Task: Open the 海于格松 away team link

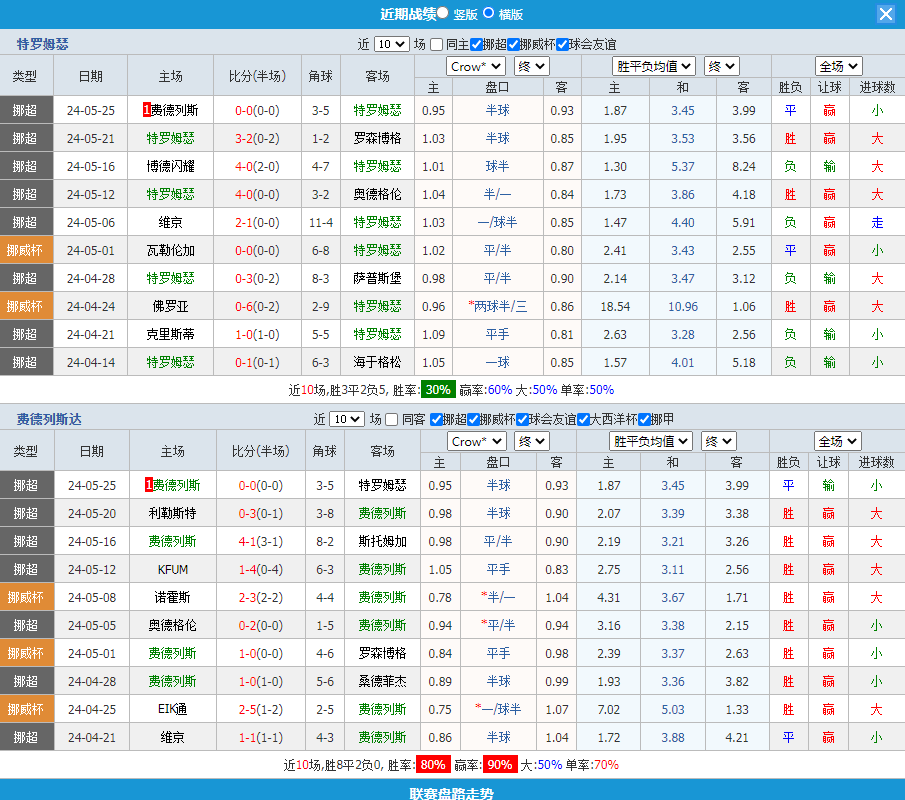Action: (377, 362)
